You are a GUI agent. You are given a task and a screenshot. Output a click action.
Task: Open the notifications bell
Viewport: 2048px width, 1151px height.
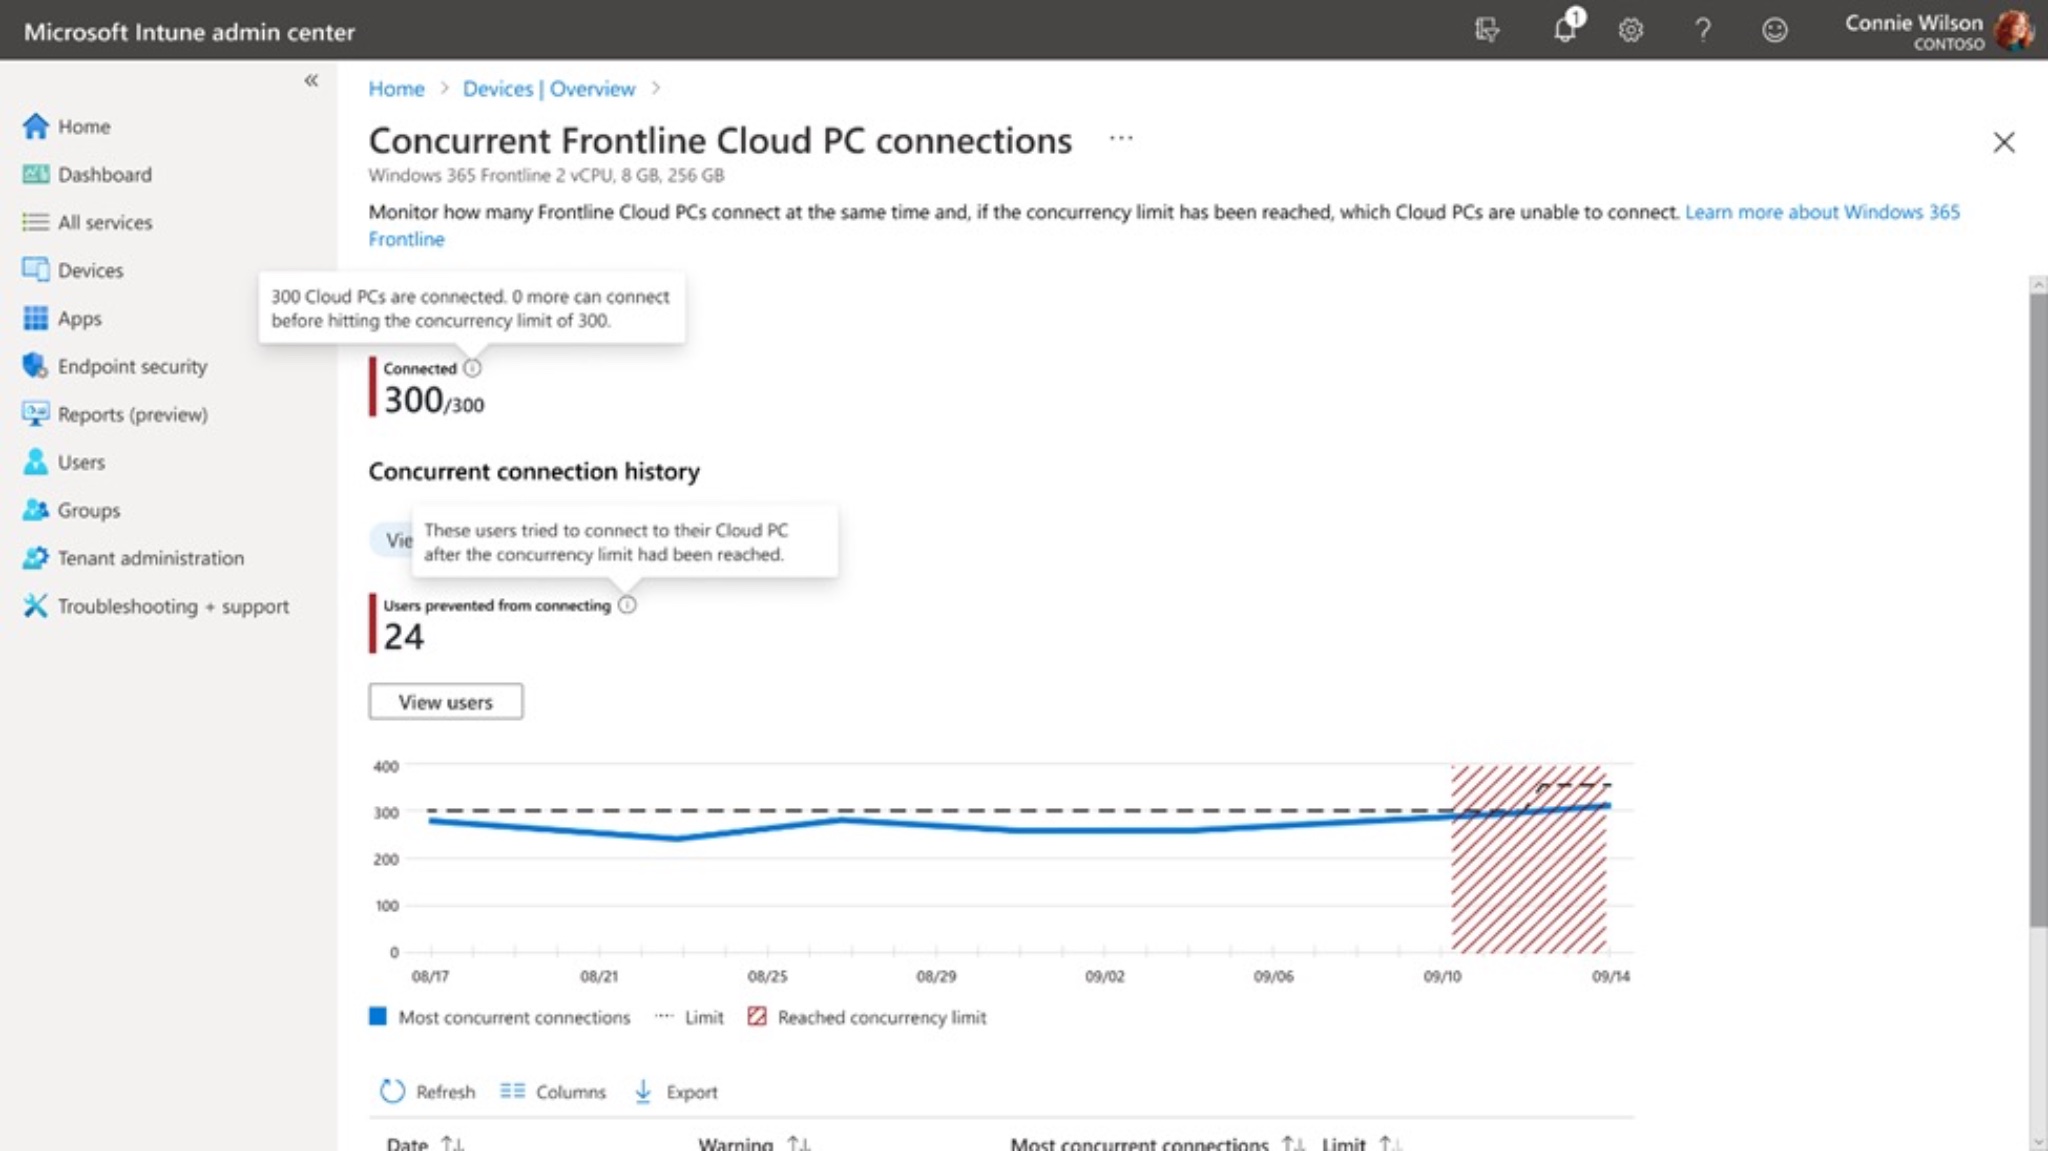(1566, 29)
